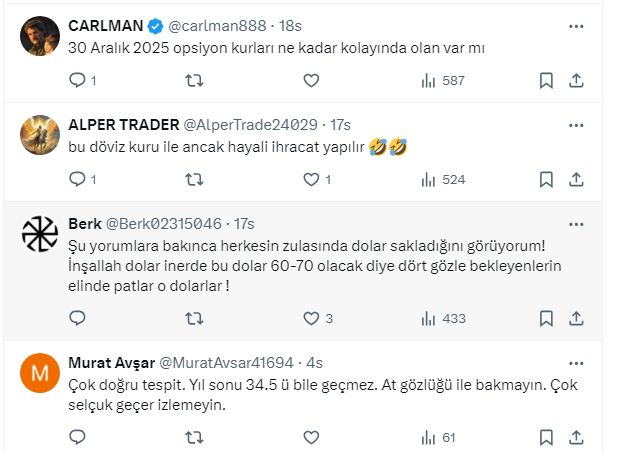View stats on Murat Avşar's tweet

(430, 437)
